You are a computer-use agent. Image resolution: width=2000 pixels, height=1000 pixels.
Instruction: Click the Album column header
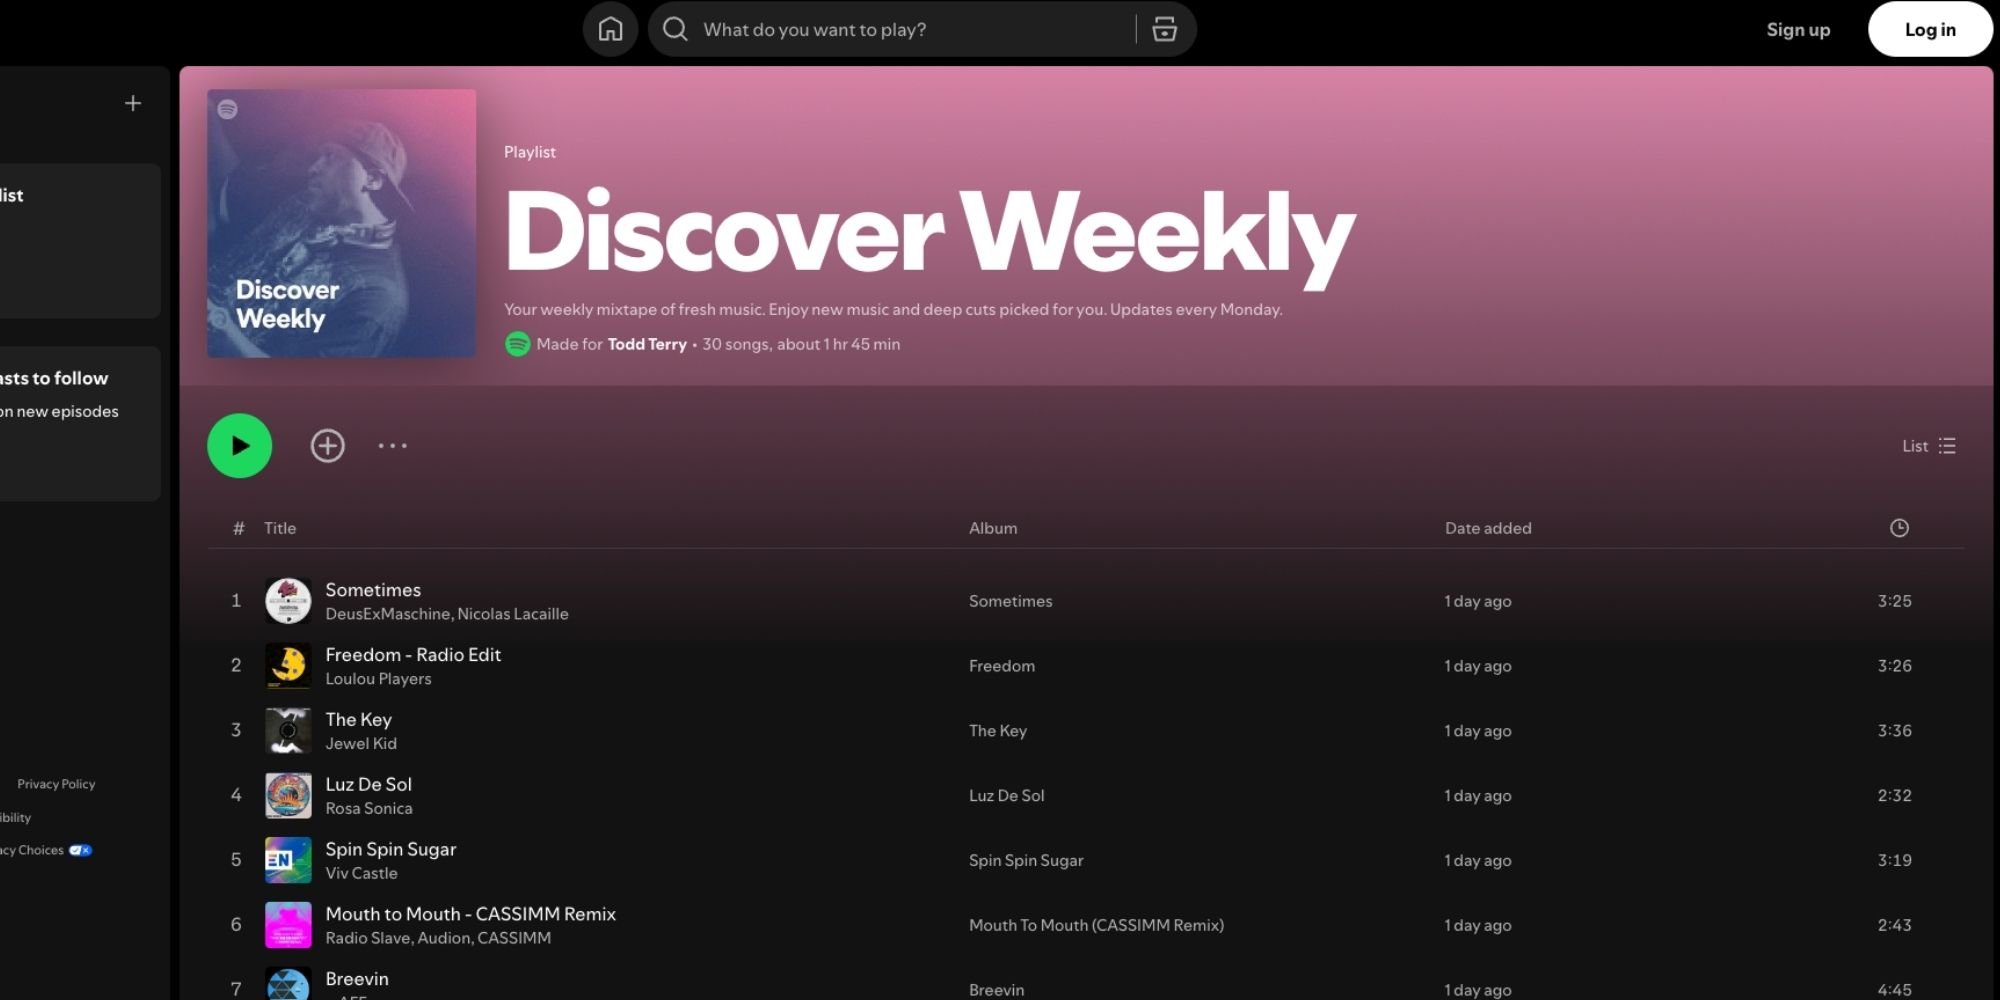[992, 528]
